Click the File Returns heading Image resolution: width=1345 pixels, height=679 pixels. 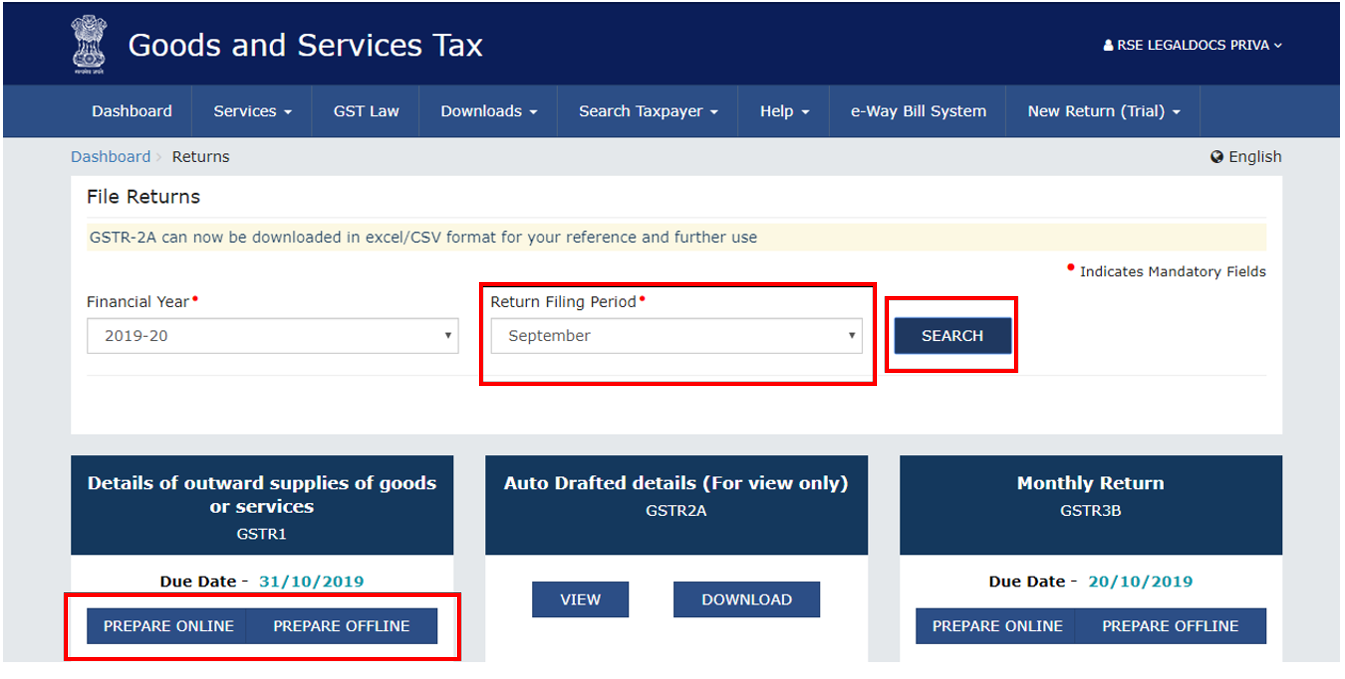[143, 197]
